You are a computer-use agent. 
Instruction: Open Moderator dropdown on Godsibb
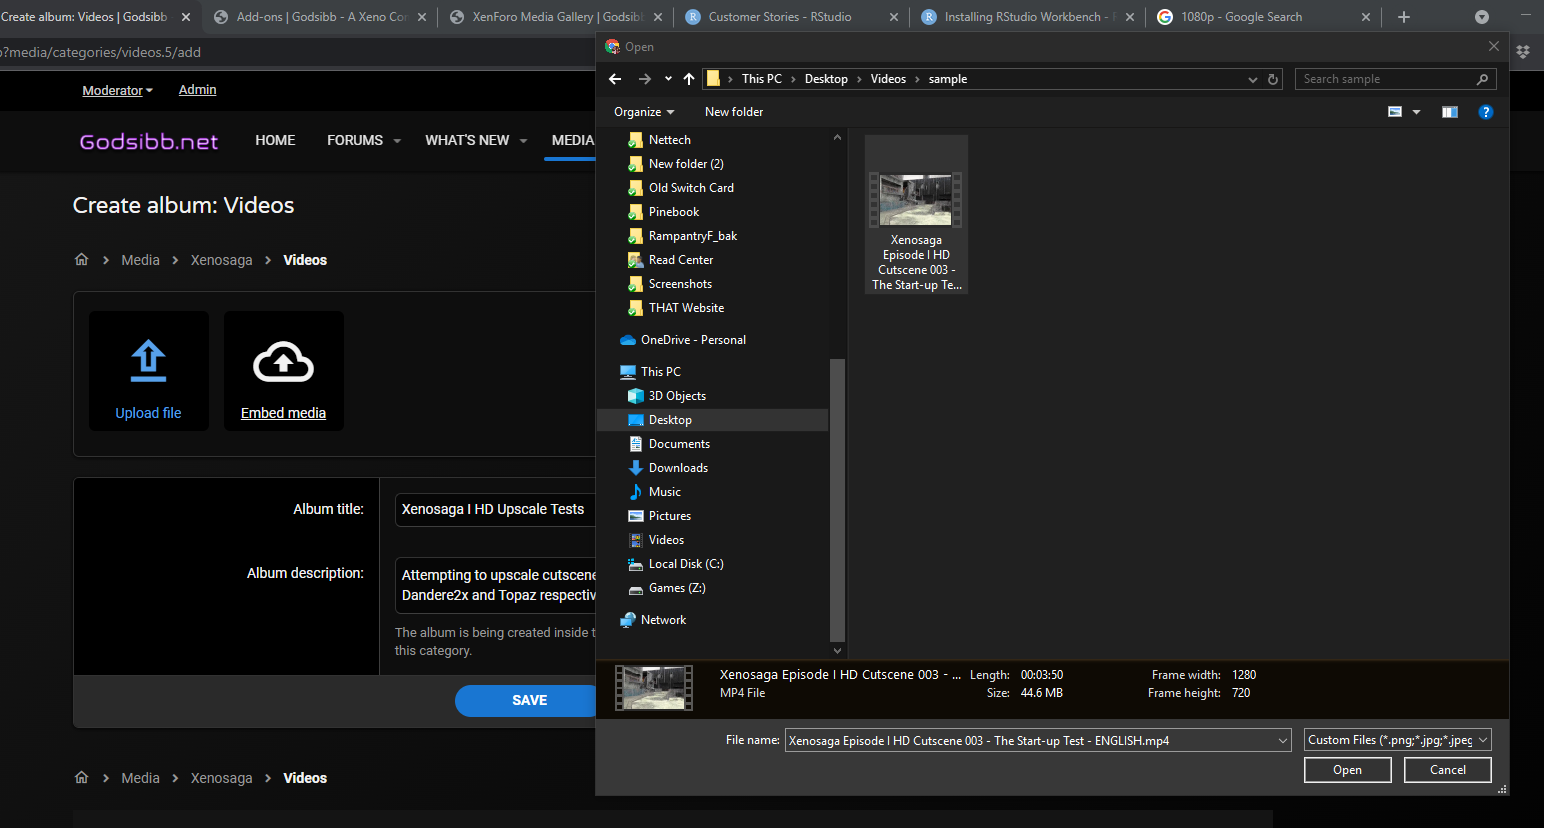coord(117,90)
